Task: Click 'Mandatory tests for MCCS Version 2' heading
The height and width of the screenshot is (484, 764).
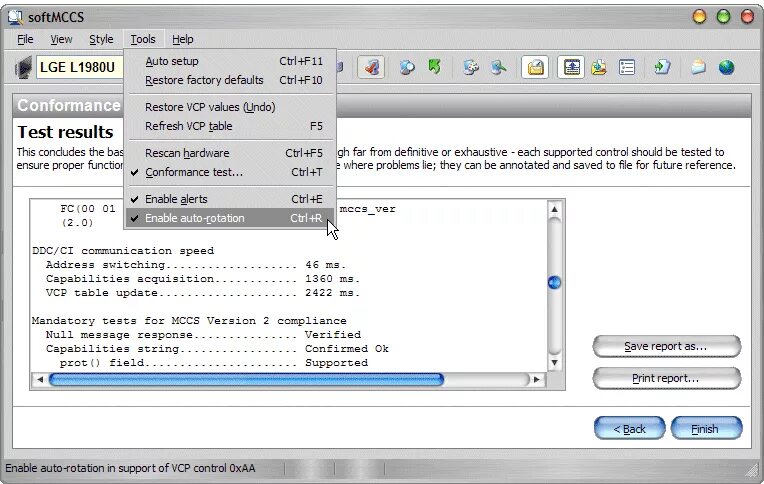Action: coord(189,321)
